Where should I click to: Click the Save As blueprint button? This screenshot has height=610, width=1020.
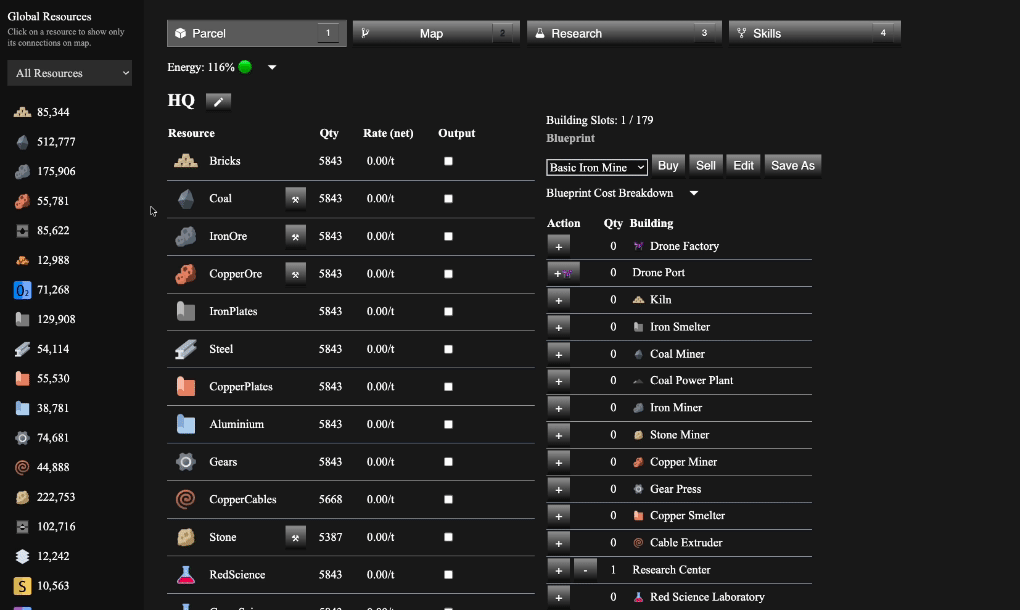click(792, 165)
